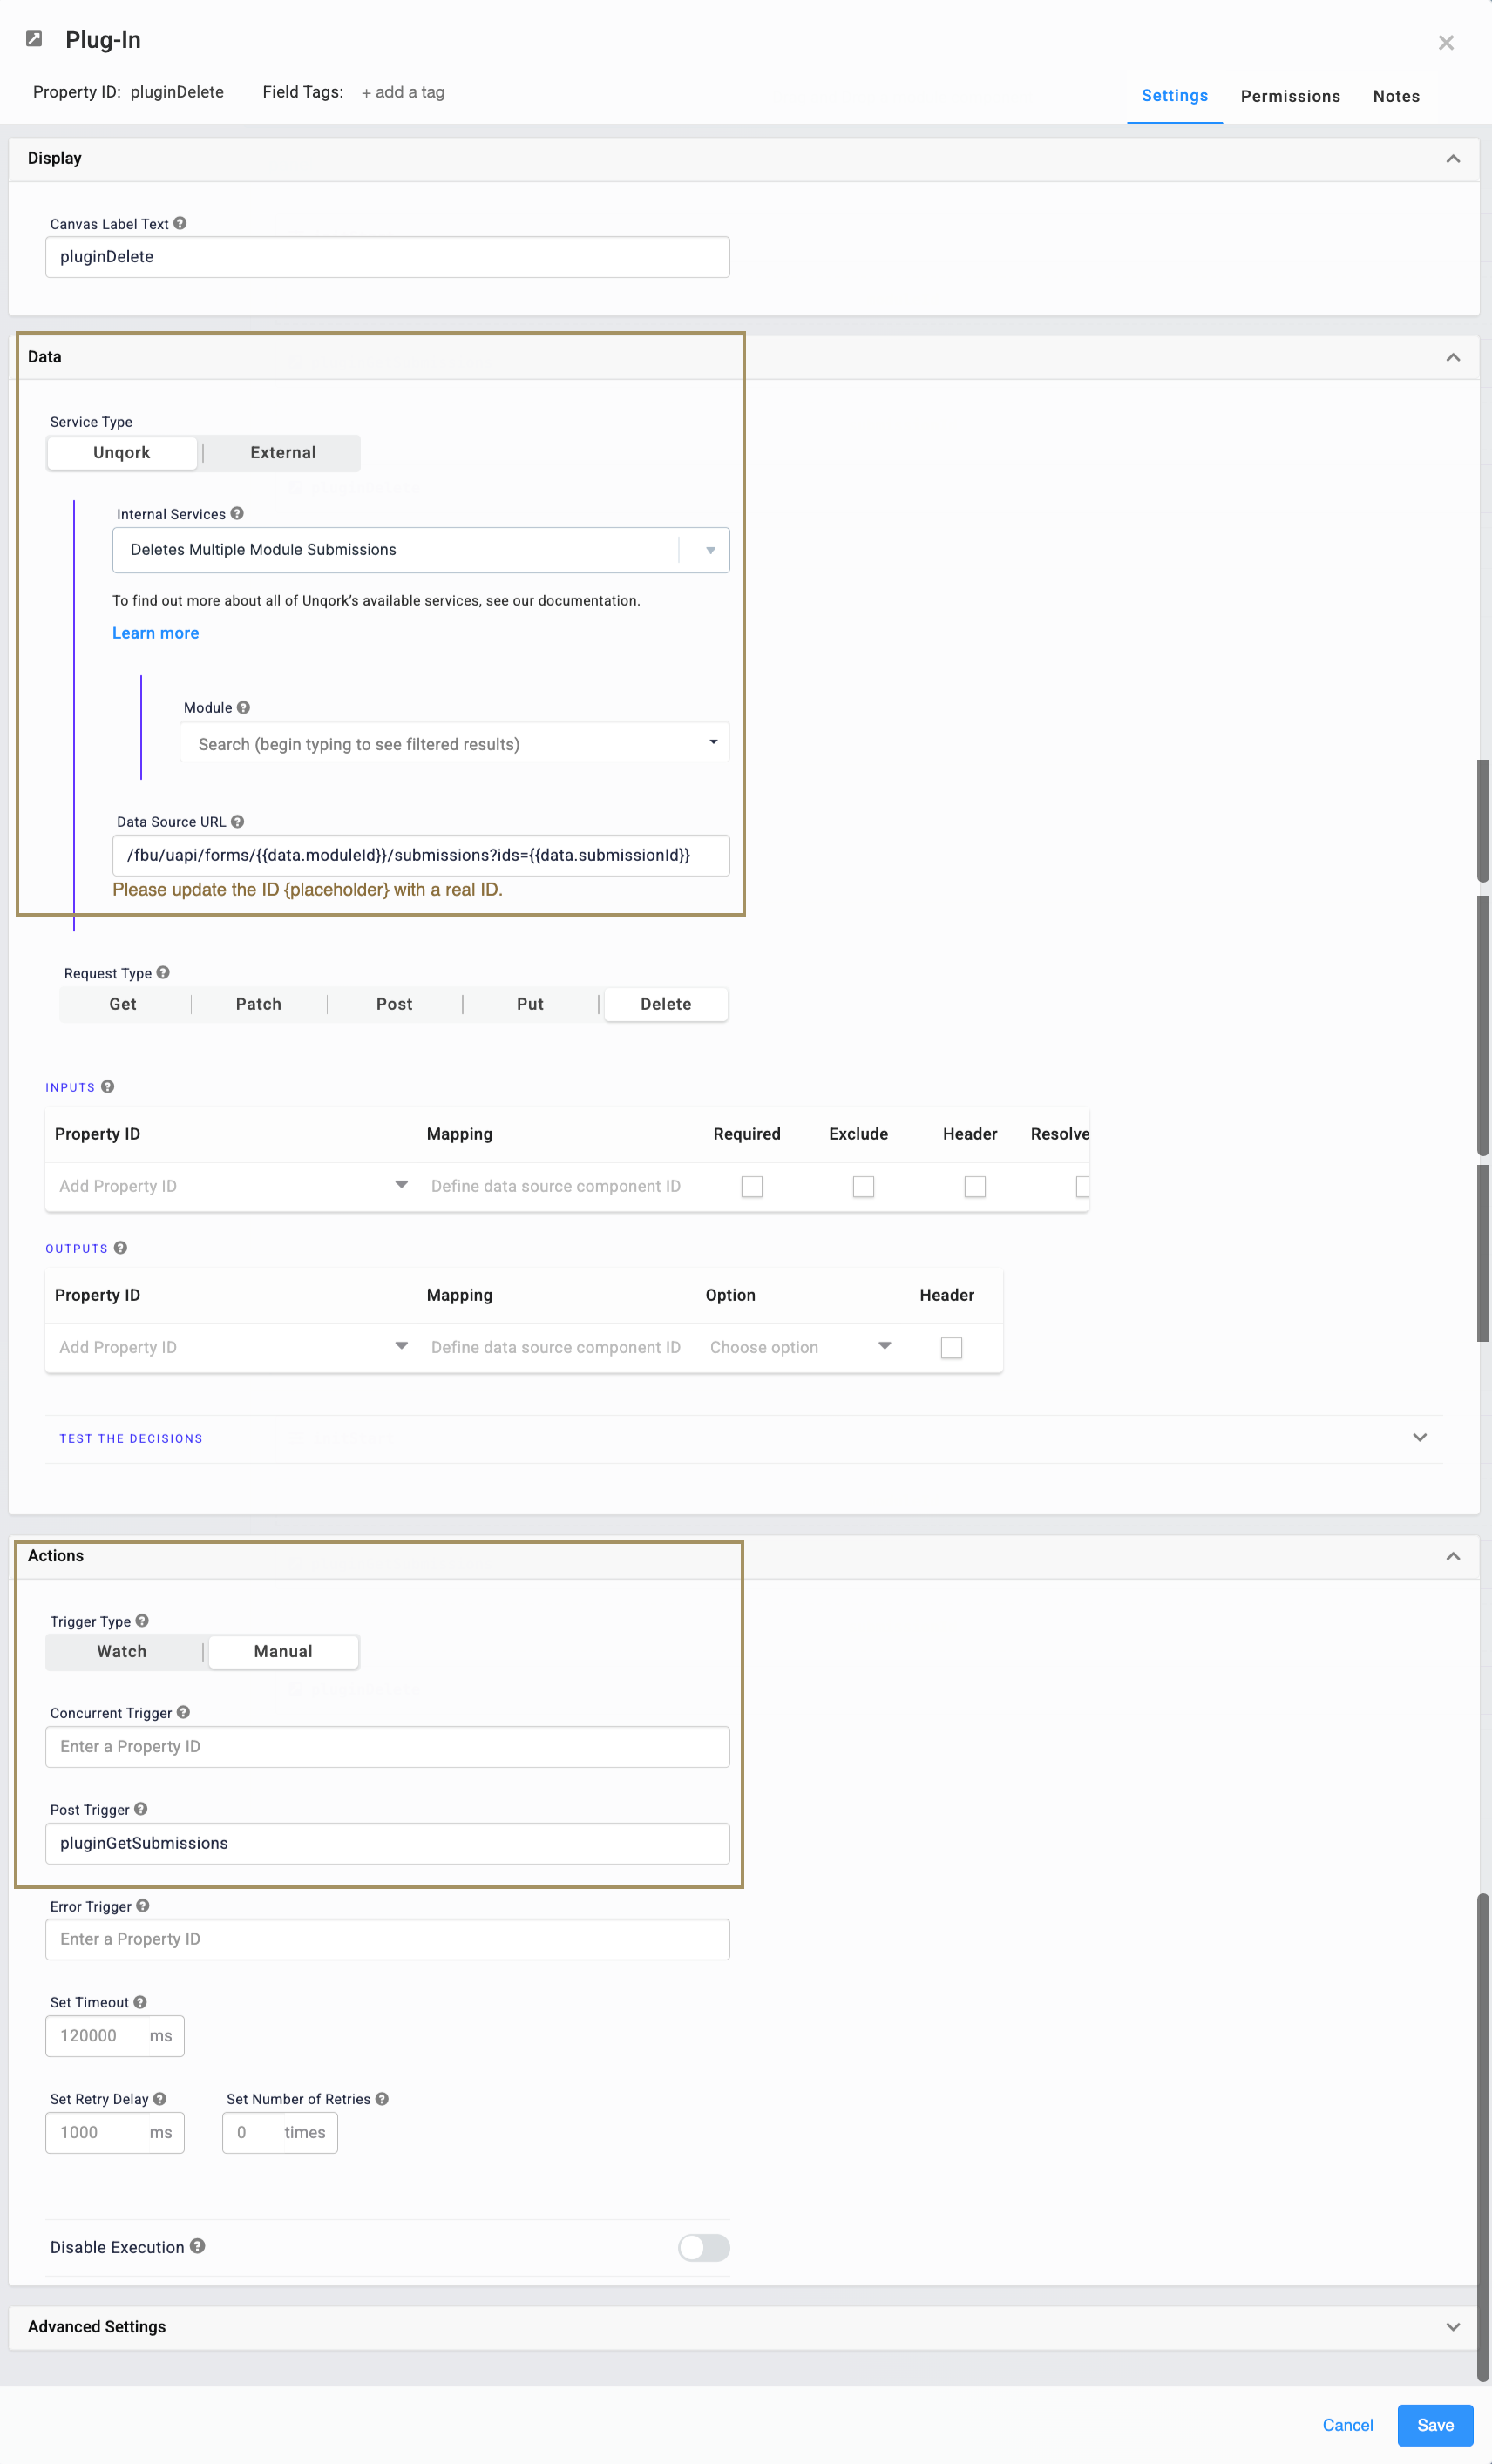The width and height of the screenshot is (1492, 2464).
Task: Enable the Disable Execution toggle
Action: [x=703, y=2247]
